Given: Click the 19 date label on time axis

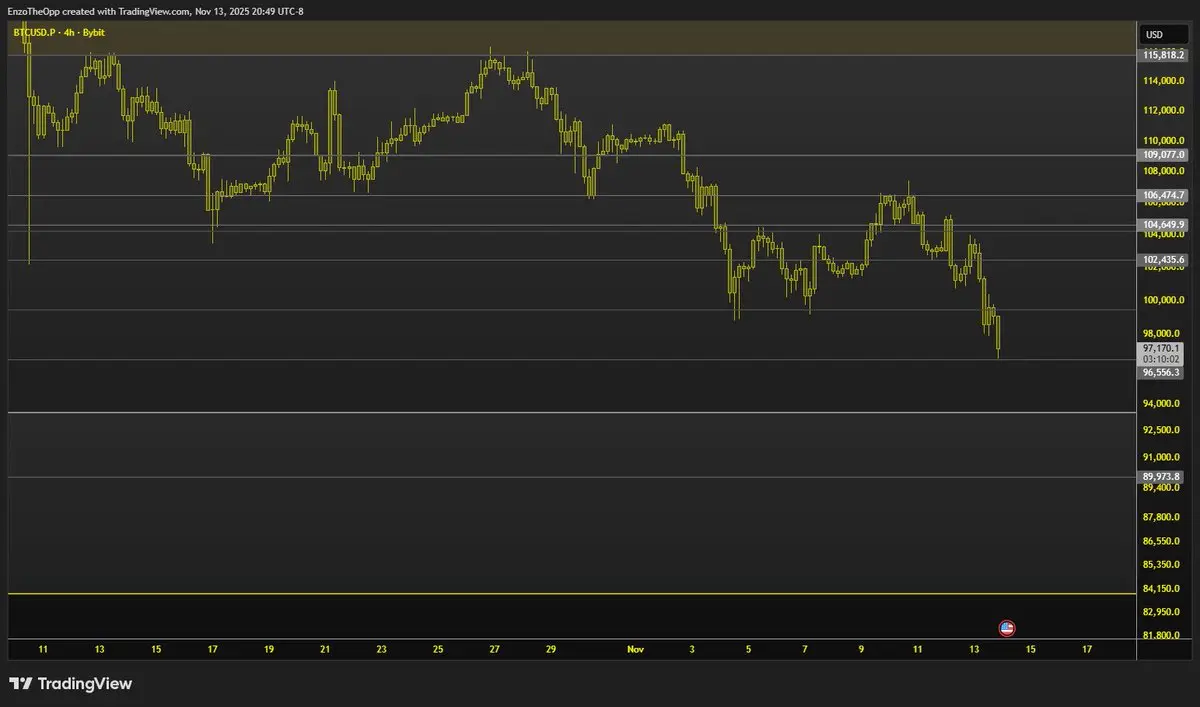Looking at the screenshot, I should pos(269,649).
